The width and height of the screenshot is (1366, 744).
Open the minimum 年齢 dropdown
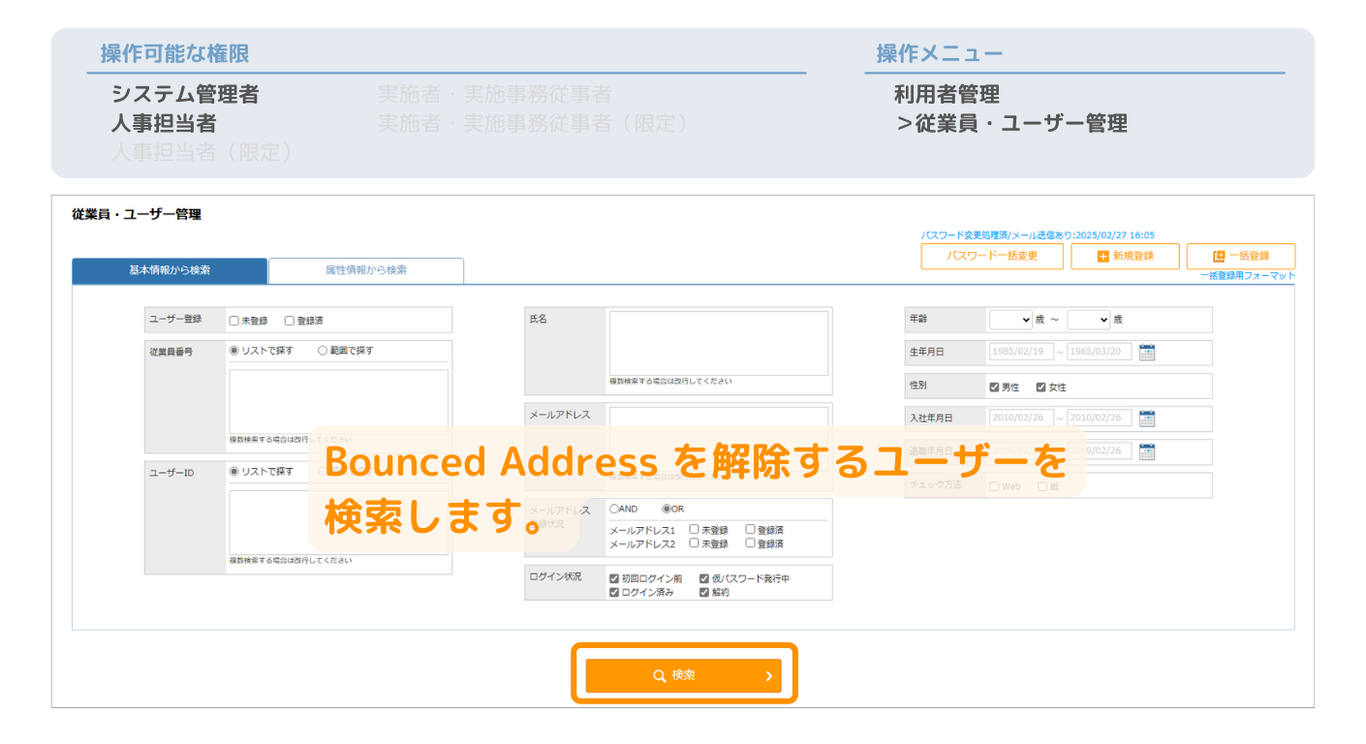(x=1010, y=320)
